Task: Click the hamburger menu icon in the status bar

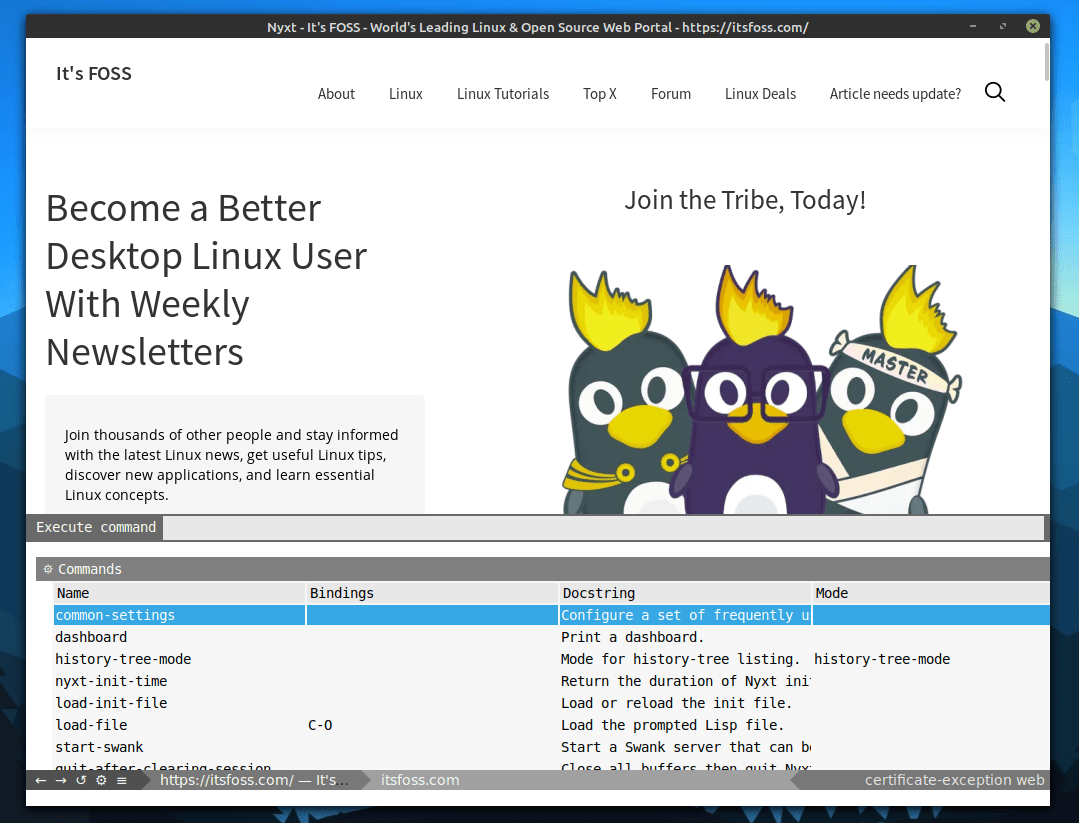Action: click(x=122, y=780)
